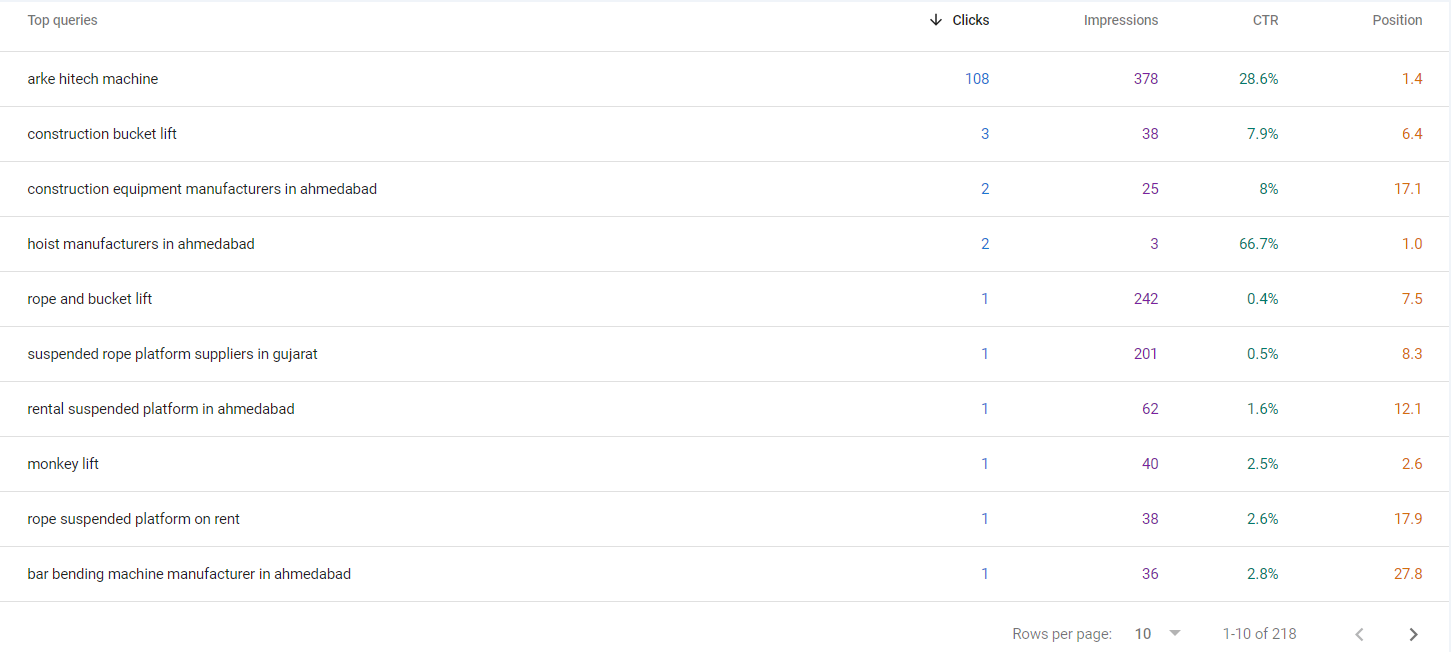
Task: Click the Position value 1.0 for hoist manufacturers
Action: pyautogui.click(x=1412, y=243)
